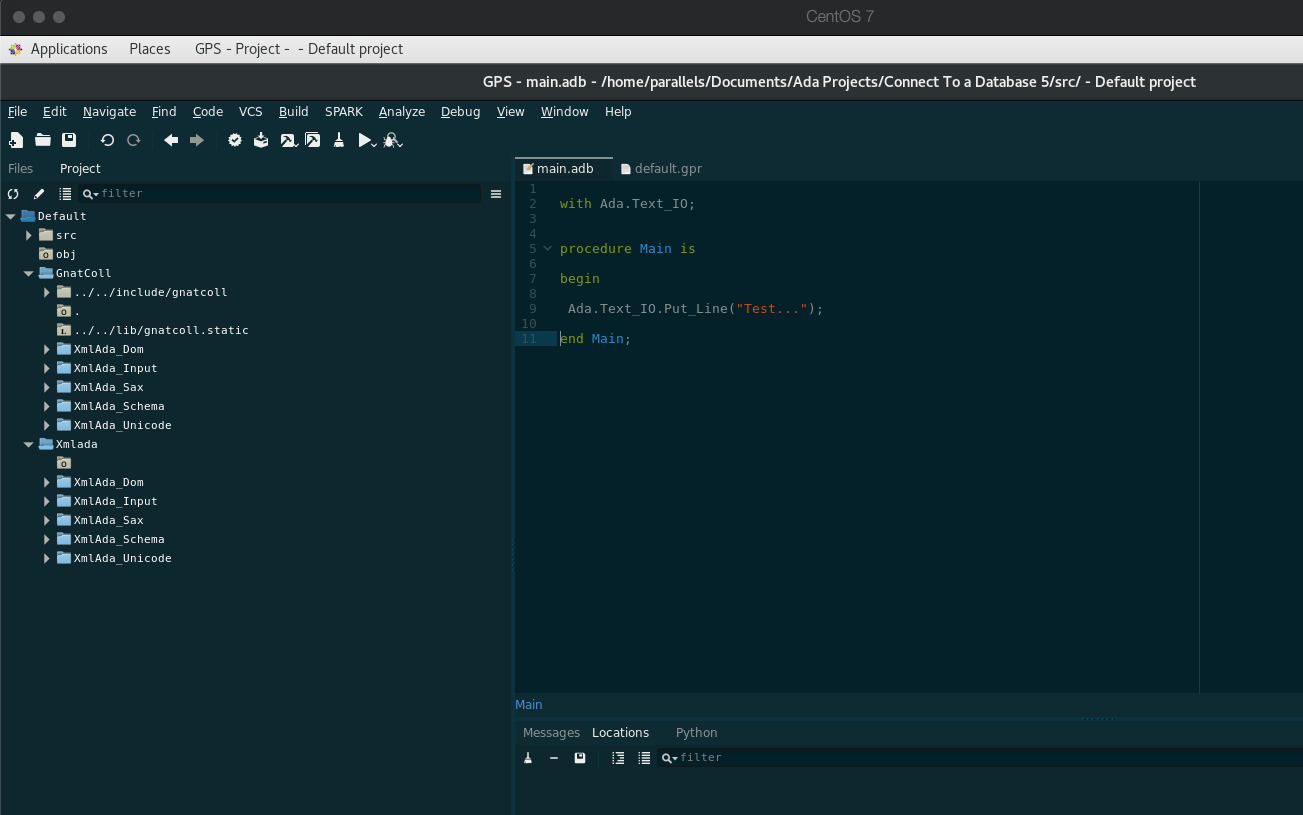
Task: Open the File menu
Action: [x=17, y=112]
